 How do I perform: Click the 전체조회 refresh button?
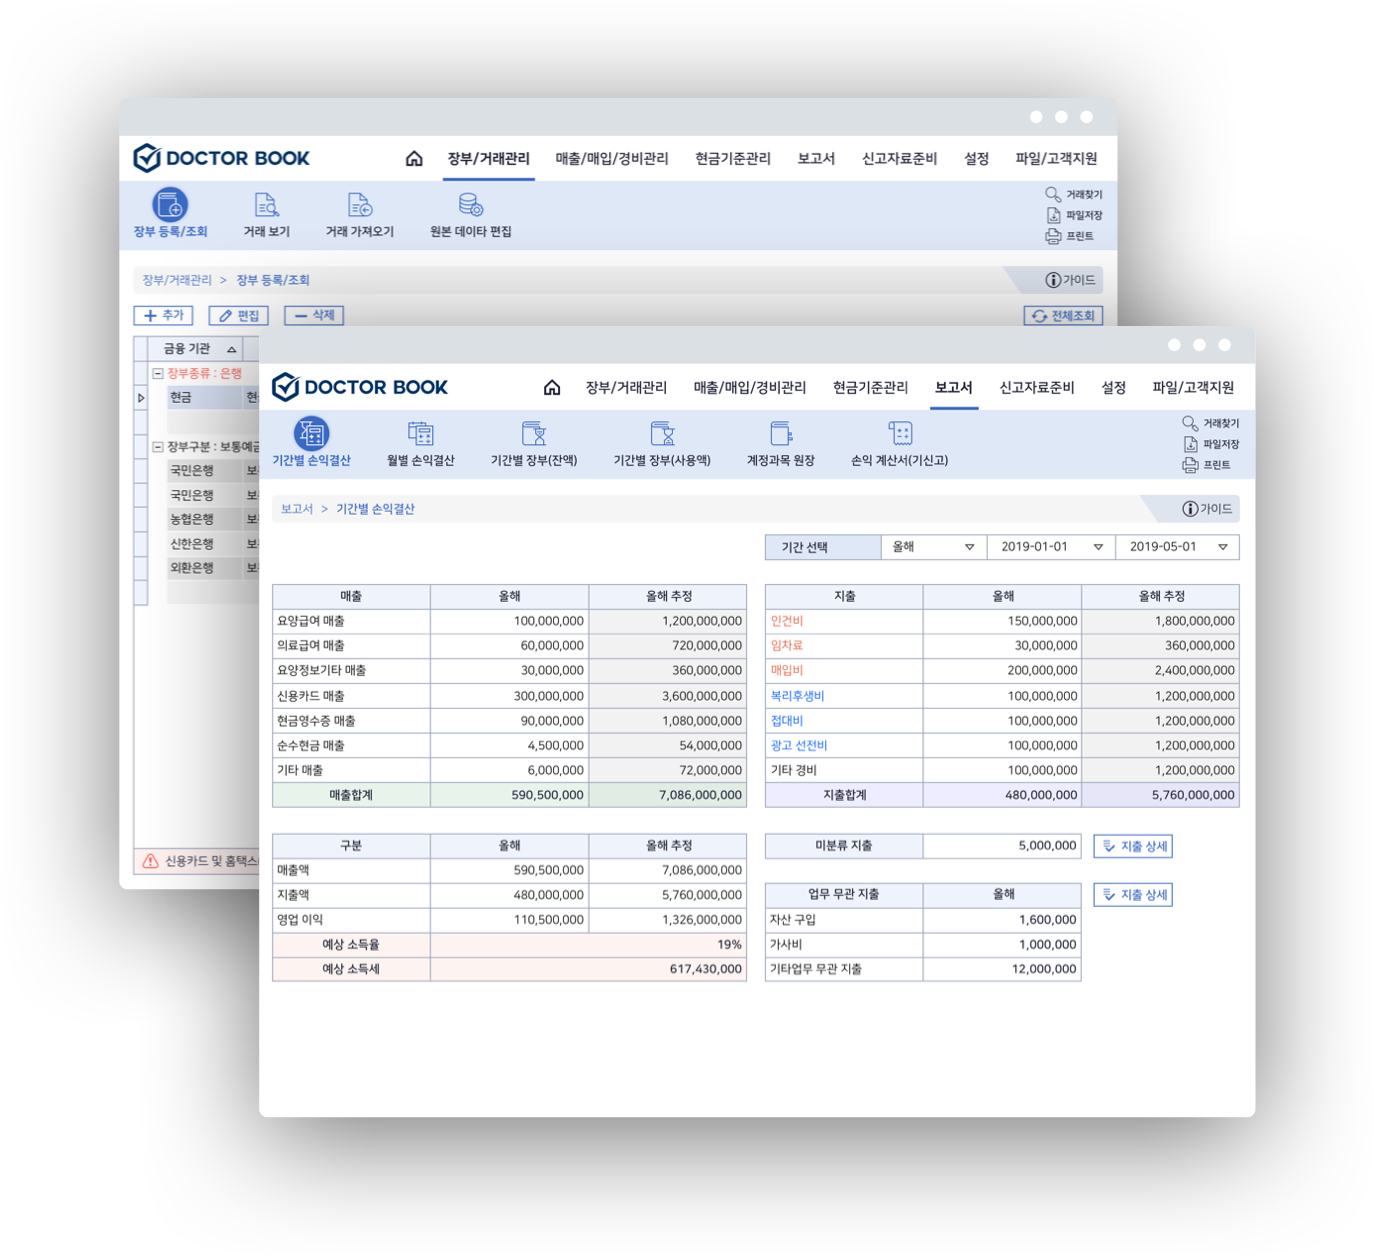point(1063,316)
